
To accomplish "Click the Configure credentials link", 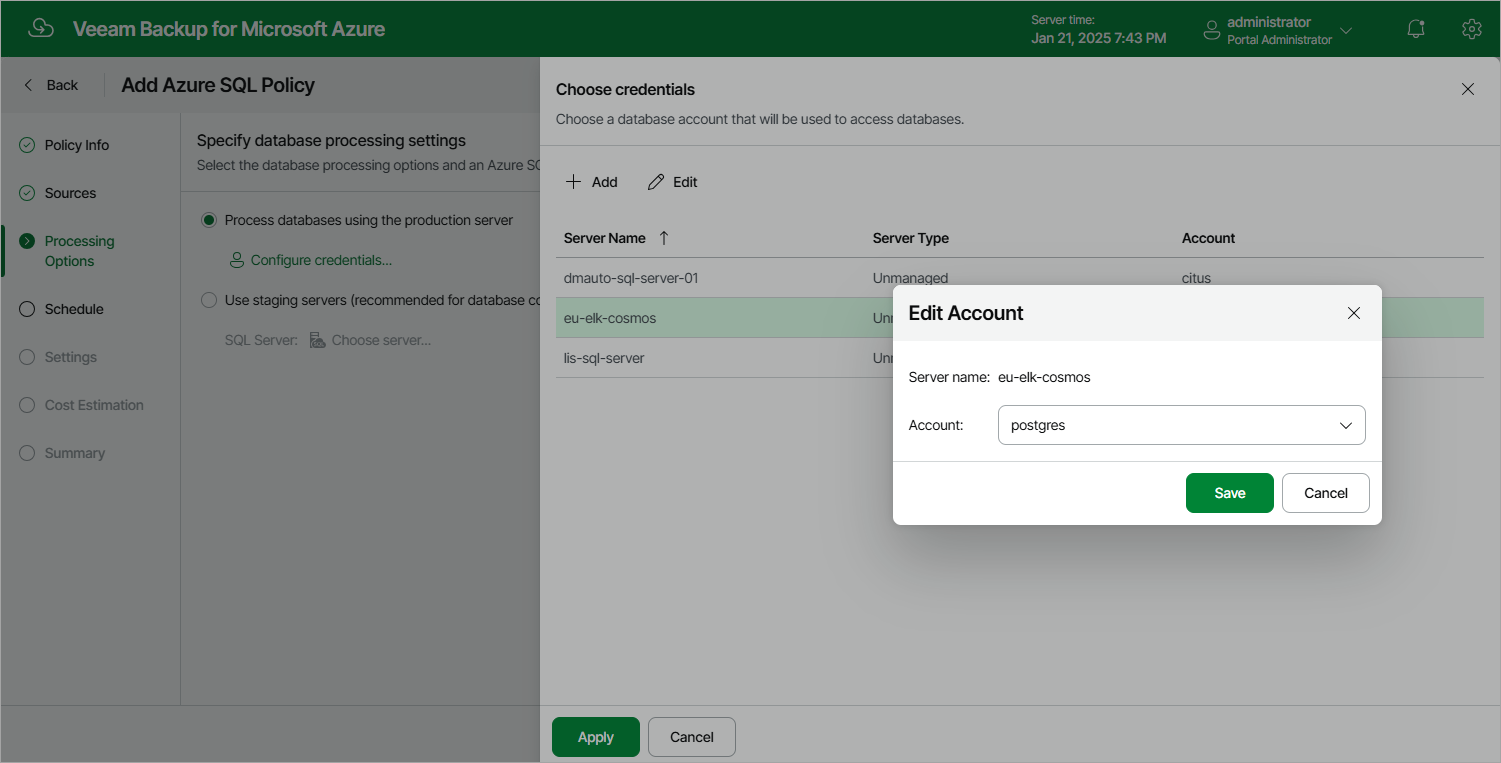I will click(321, 260).
